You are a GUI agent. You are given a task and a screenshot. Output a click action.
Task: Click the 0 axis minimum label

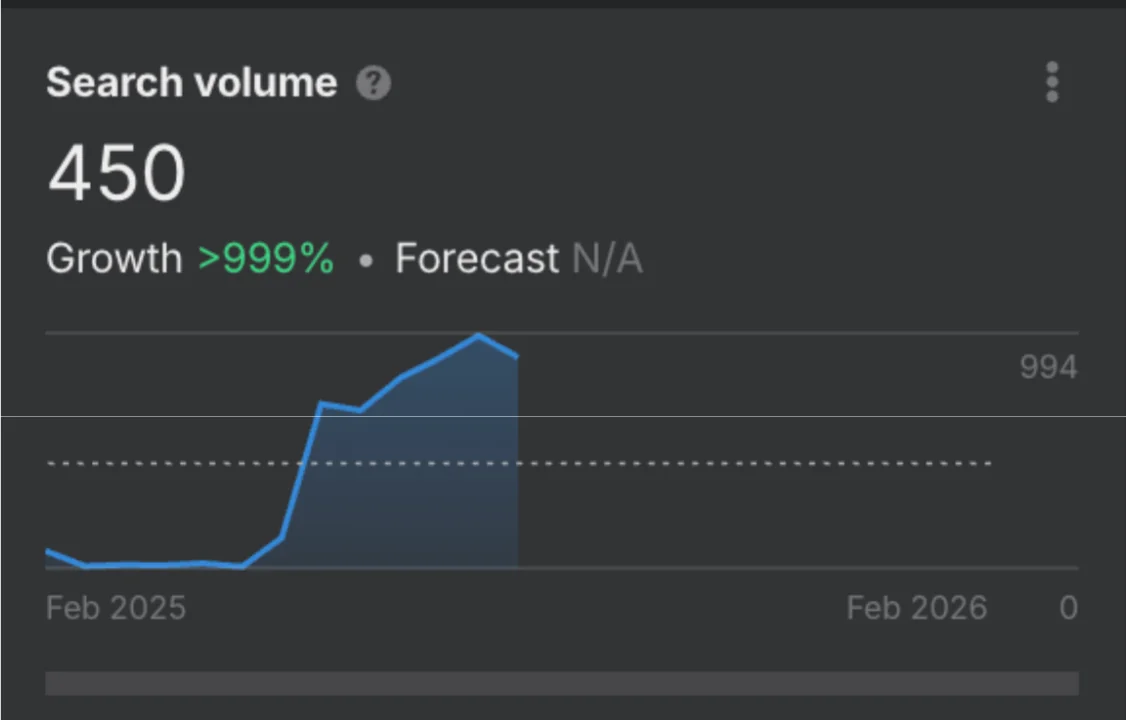[x=1068, y=608]
